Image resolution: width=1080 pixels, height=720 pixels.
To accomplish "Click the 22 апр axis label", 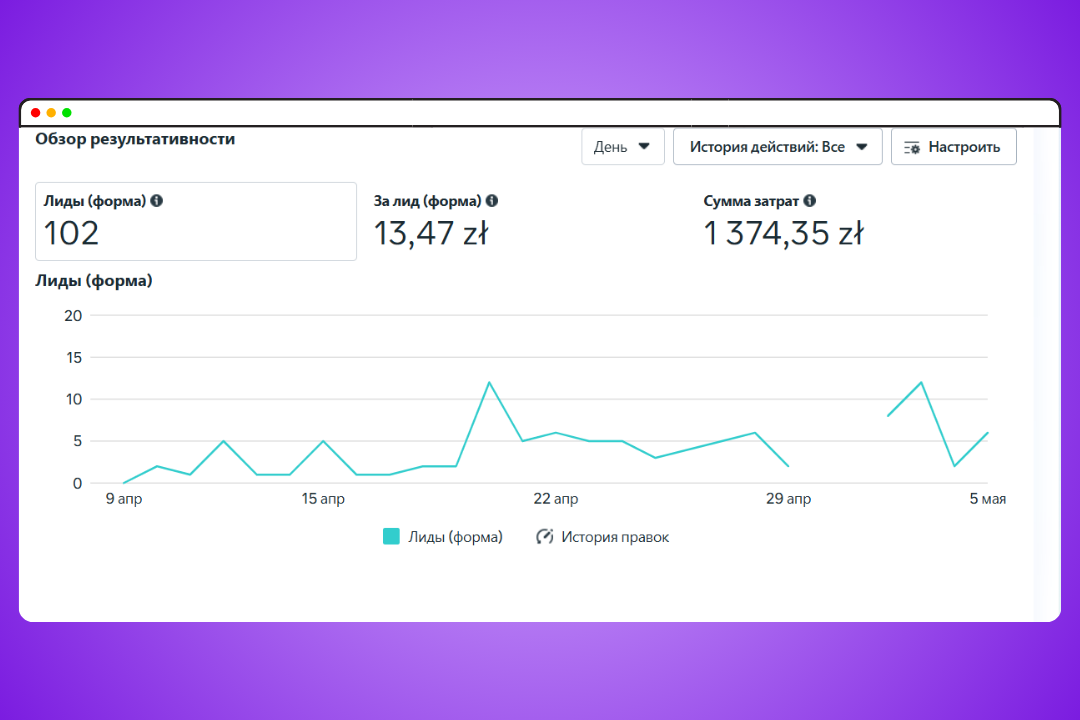I will (556, 499).
